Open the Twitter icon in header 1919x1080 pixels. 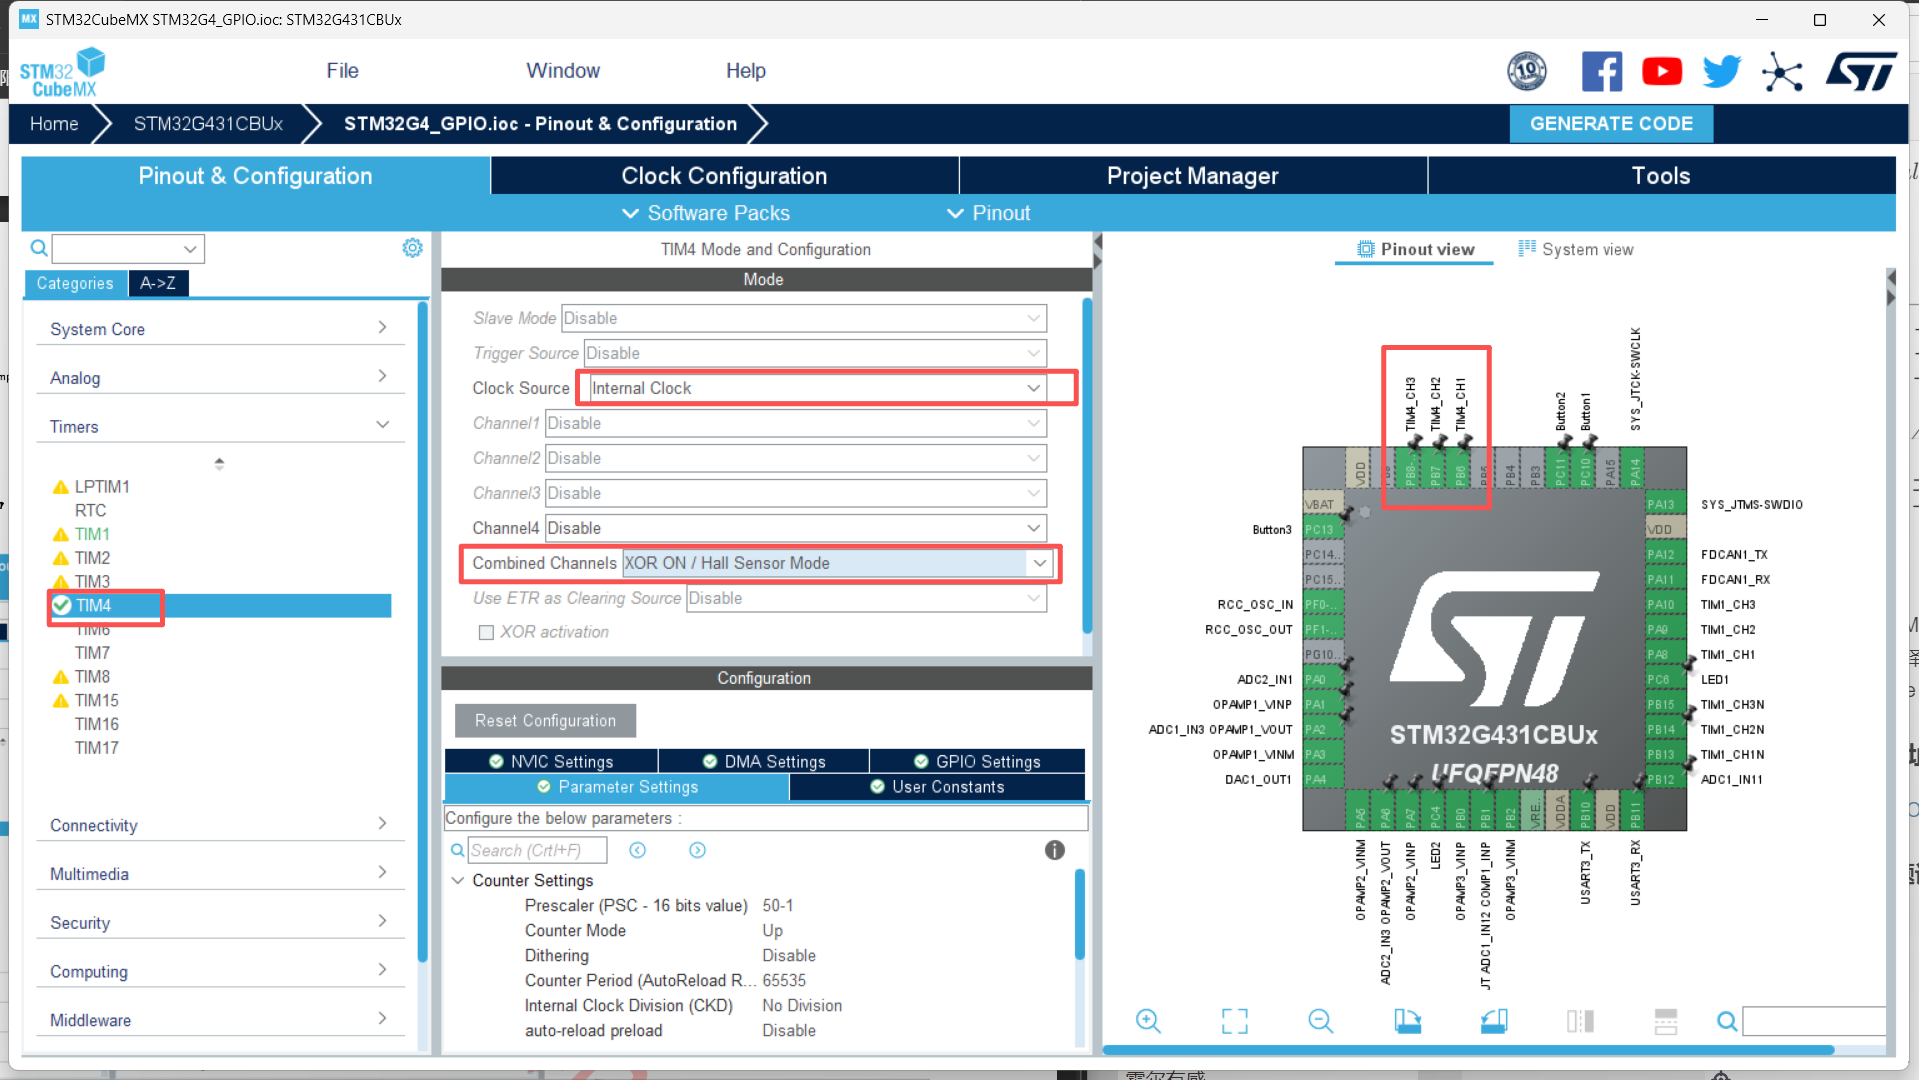[1722, 72]
